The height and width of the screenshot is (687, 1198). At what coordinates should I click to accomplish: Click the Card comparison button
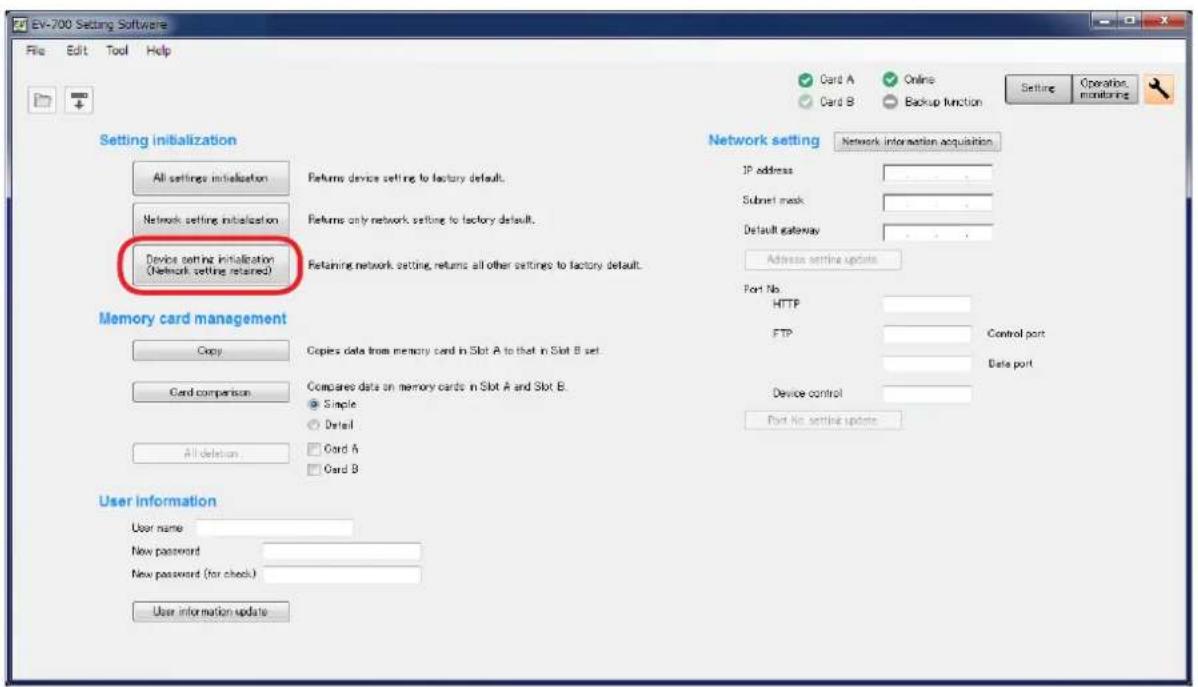click(211, 392)
